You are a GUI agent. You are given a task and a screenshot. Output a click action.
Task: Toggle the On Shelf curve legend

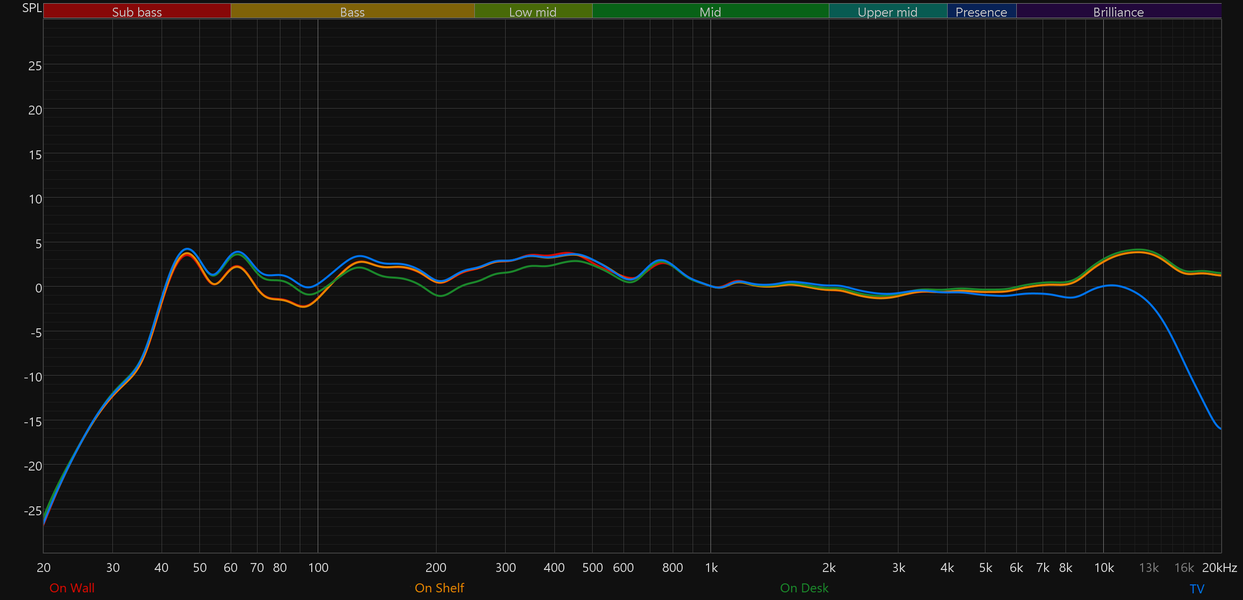[x=439, y=588]
